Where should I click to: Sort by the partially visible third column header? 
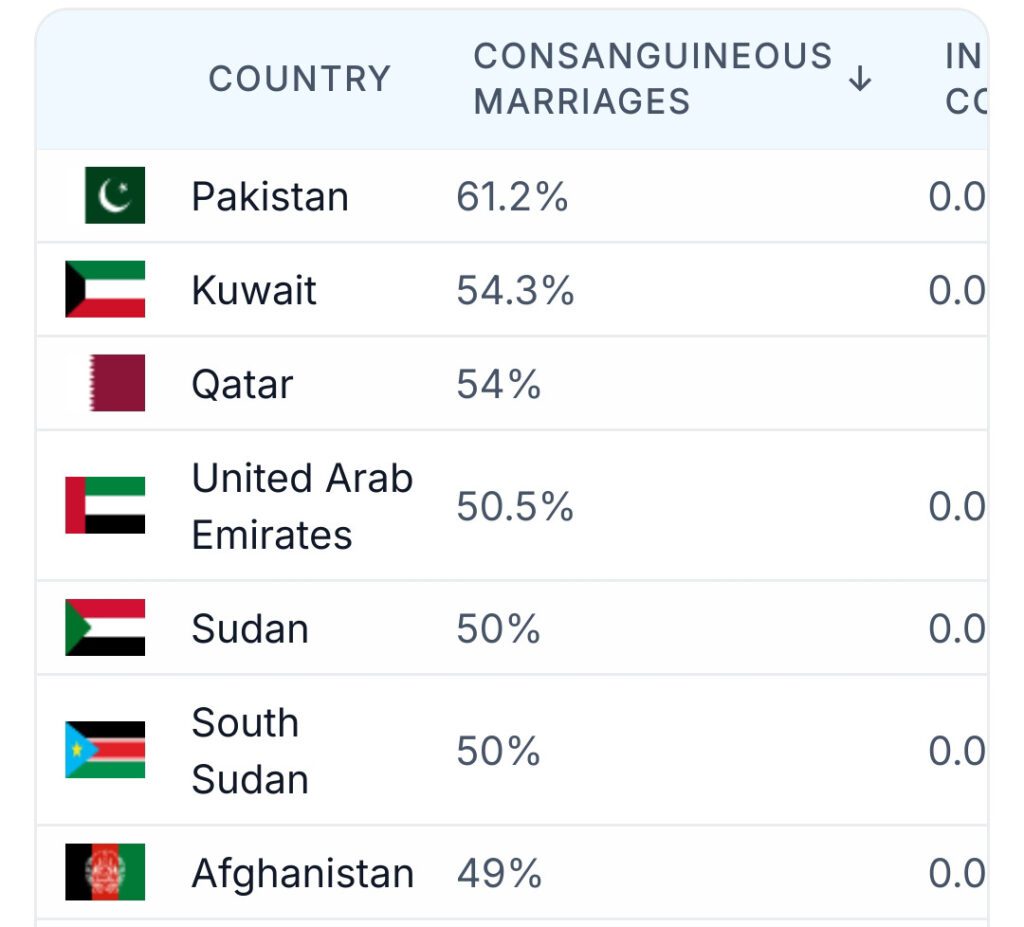click(966, 79)
